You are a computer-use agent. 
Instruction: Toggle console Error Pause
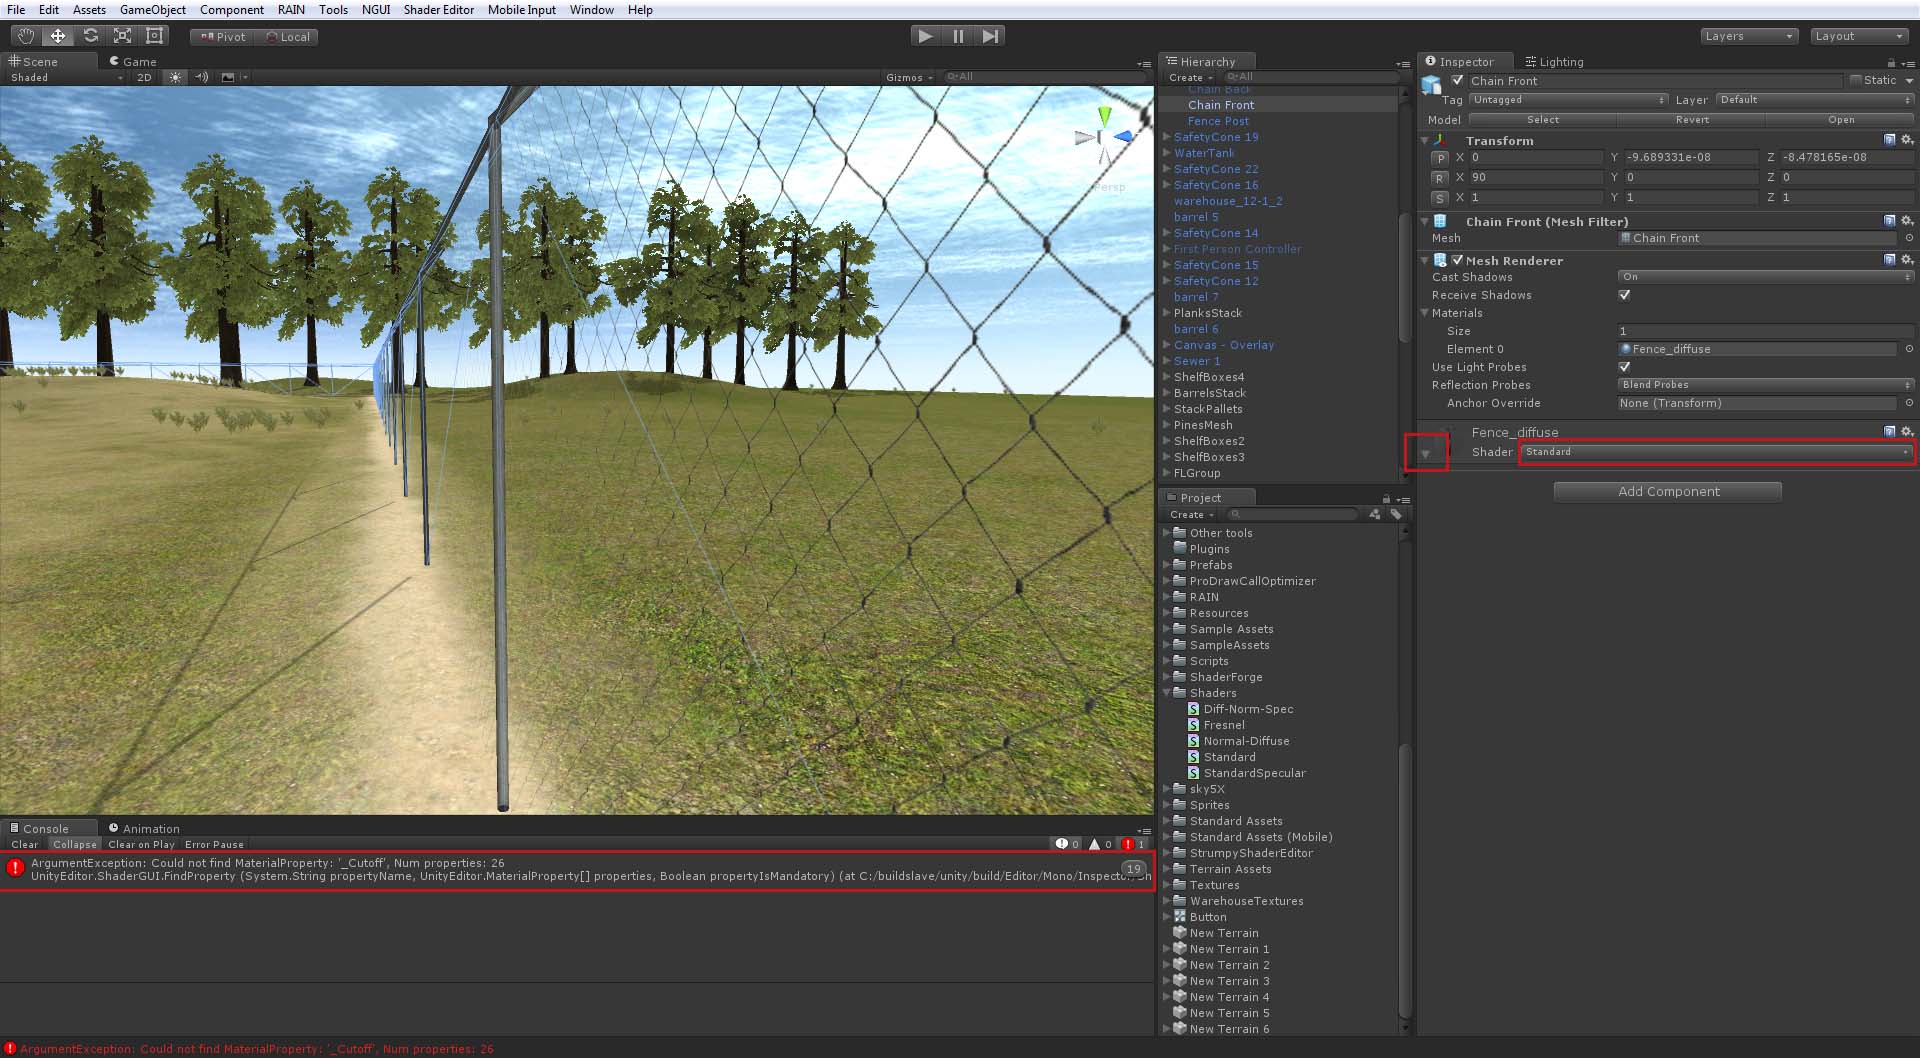click(214, 844)
